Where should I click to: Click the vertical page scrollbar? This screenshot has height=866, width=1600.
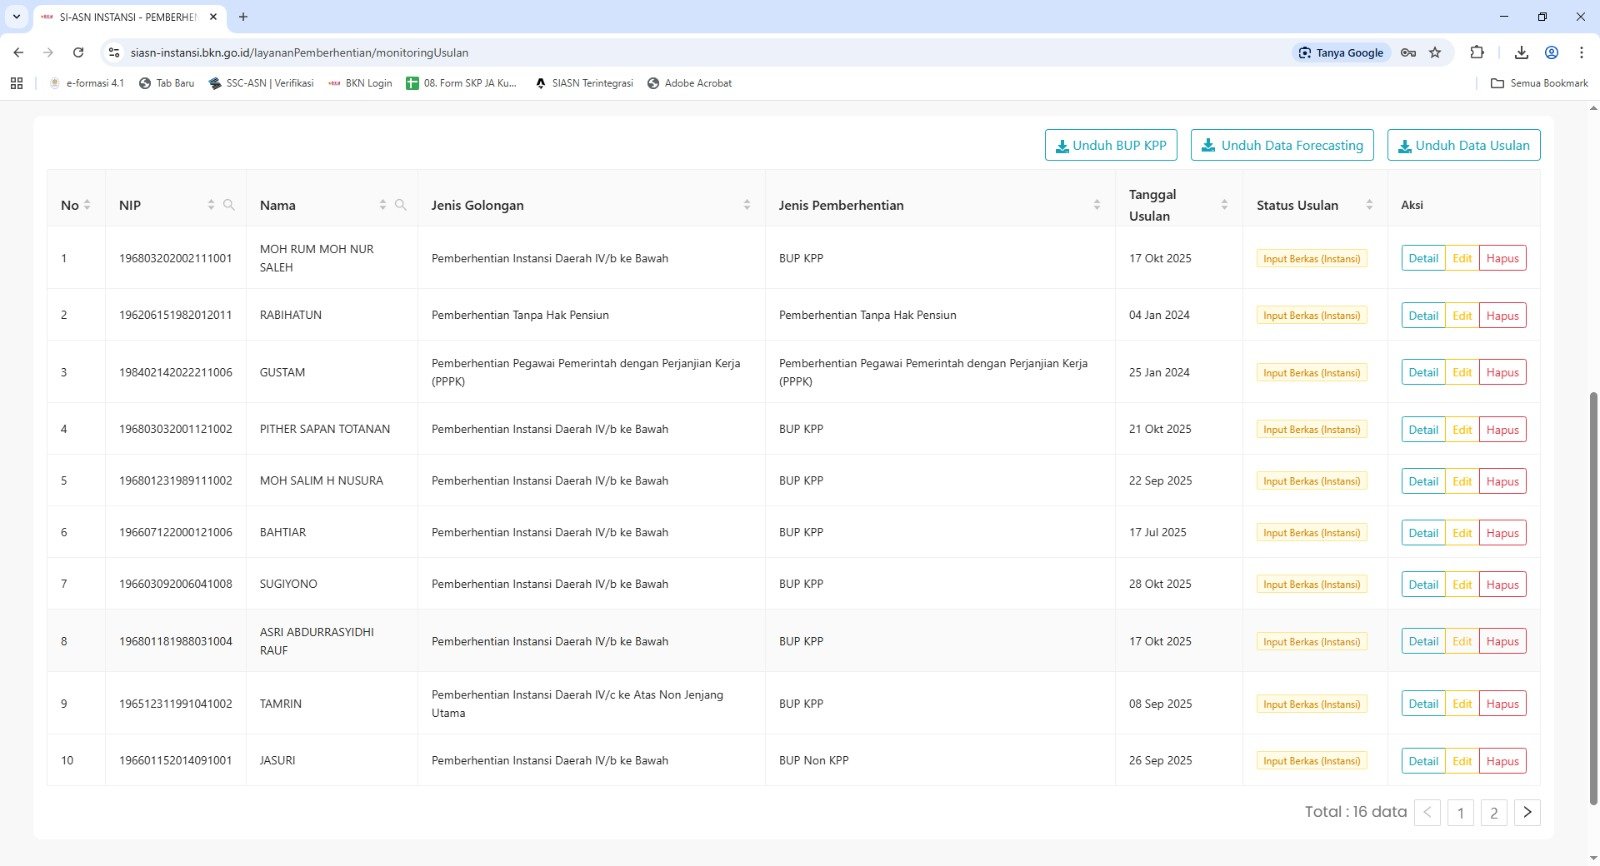[1593, 600]
